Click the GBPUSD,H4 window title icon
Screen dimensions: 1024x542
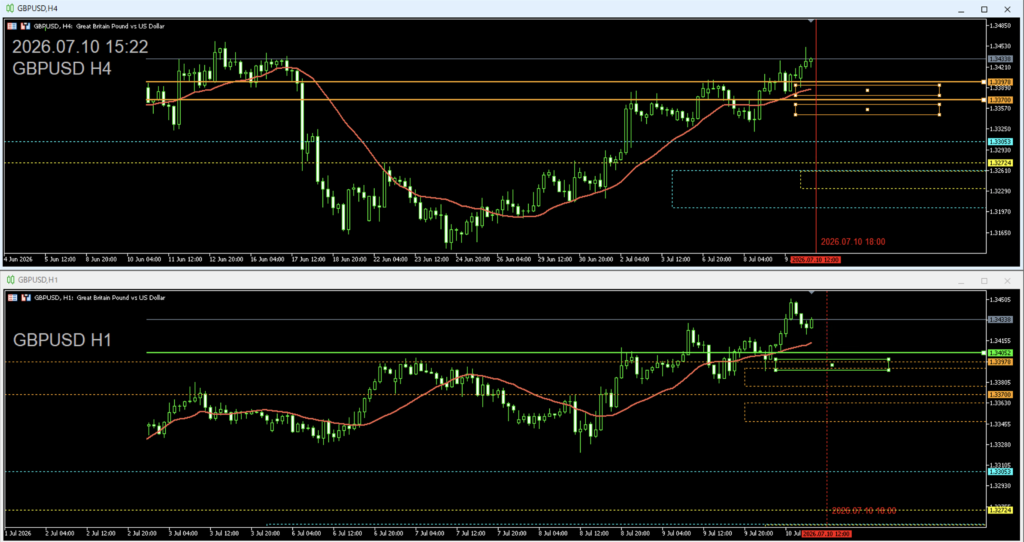(x=10, y=8)
